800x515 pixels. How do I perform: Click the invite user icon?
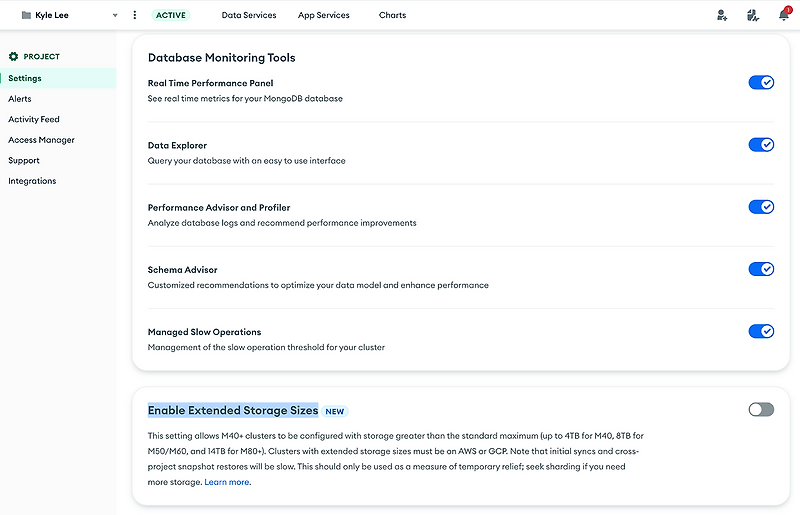point(722,15)
